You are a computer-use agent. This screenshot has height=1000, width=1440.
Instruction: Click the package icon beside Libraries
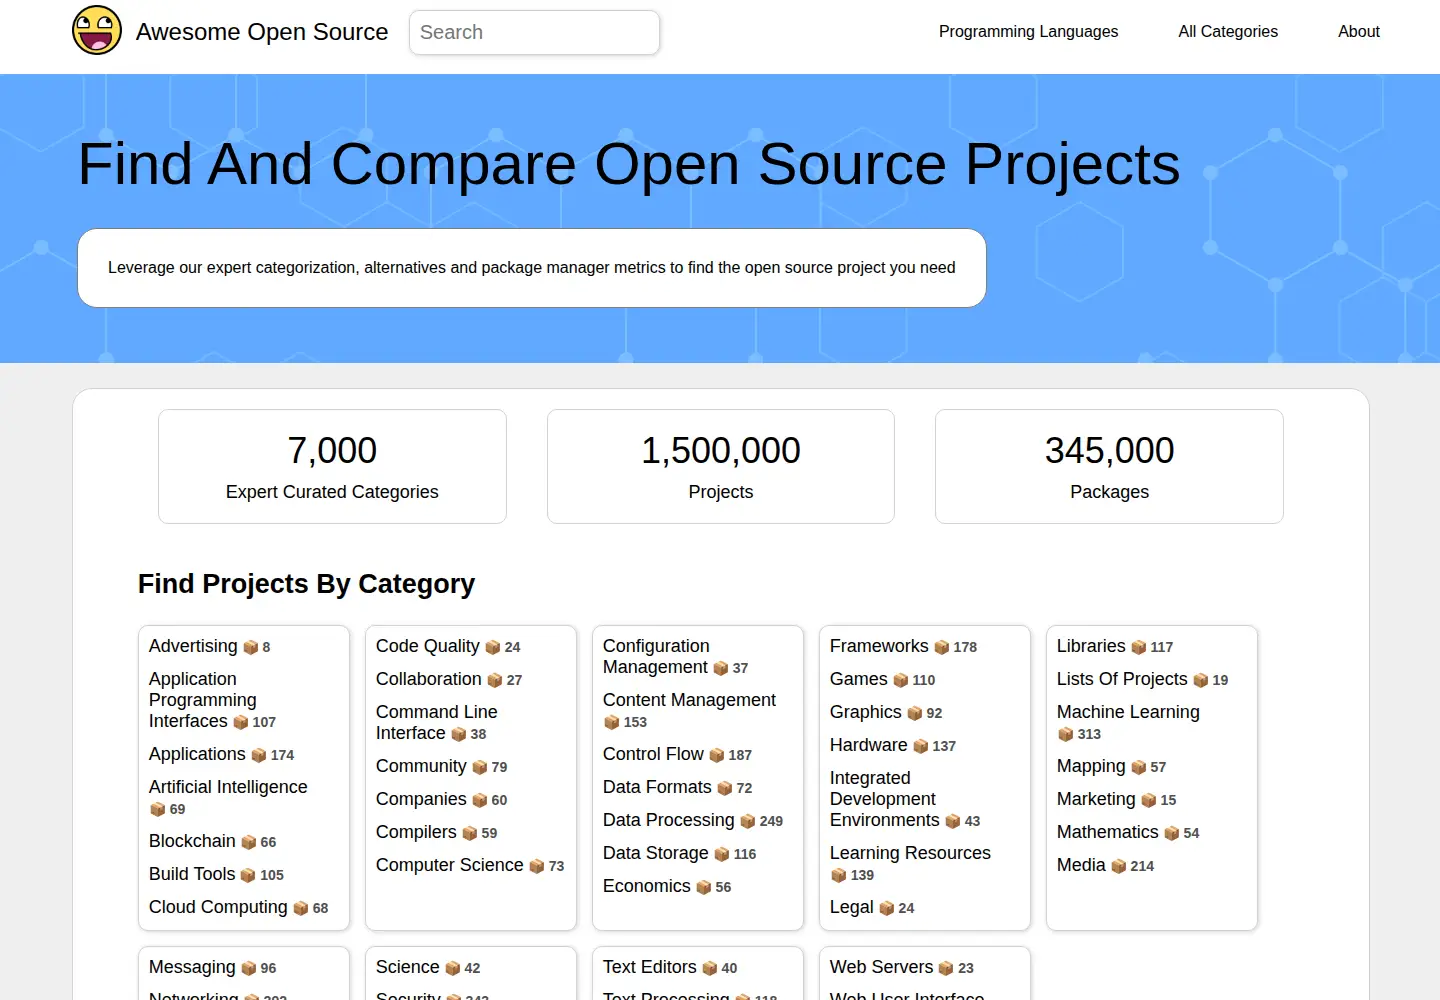pyautogui.click(x=1139, y=647)
